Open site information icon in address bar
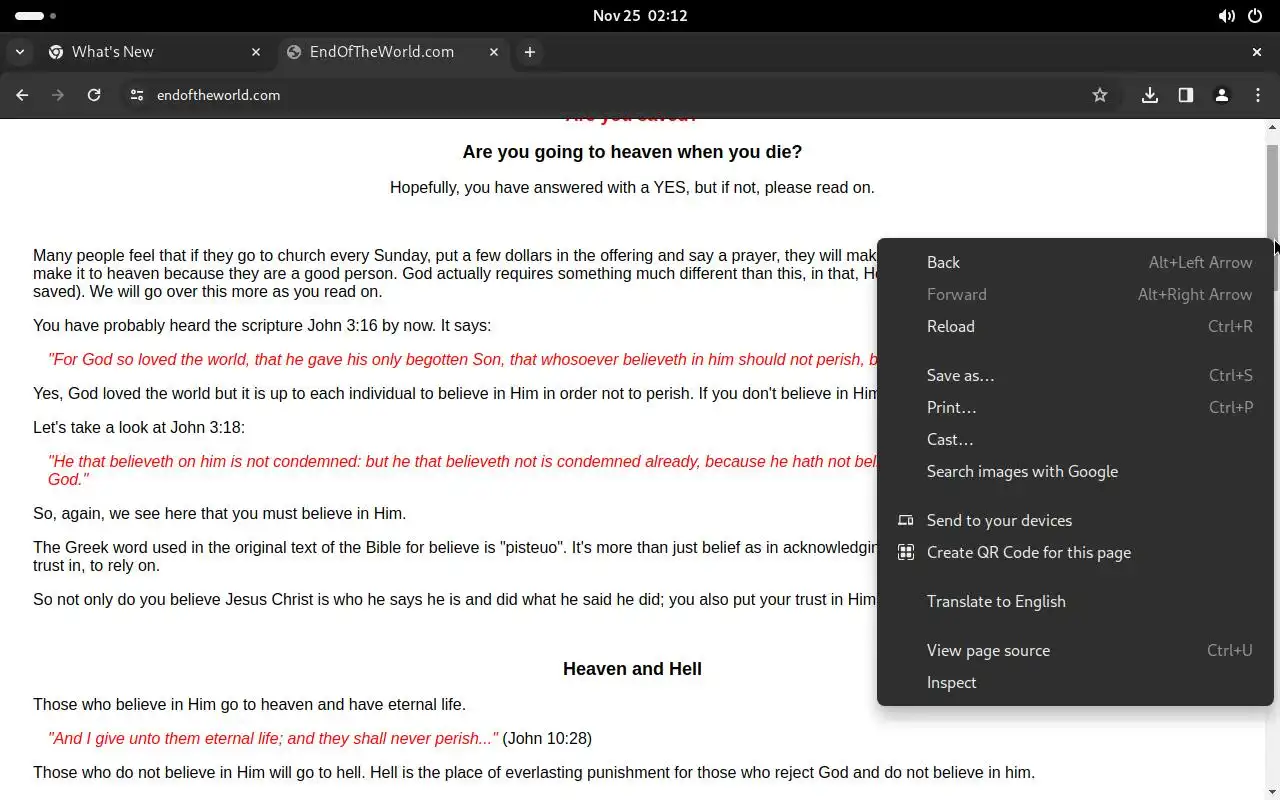Screen dimensions: 1280x800 [x=137, y=95]
